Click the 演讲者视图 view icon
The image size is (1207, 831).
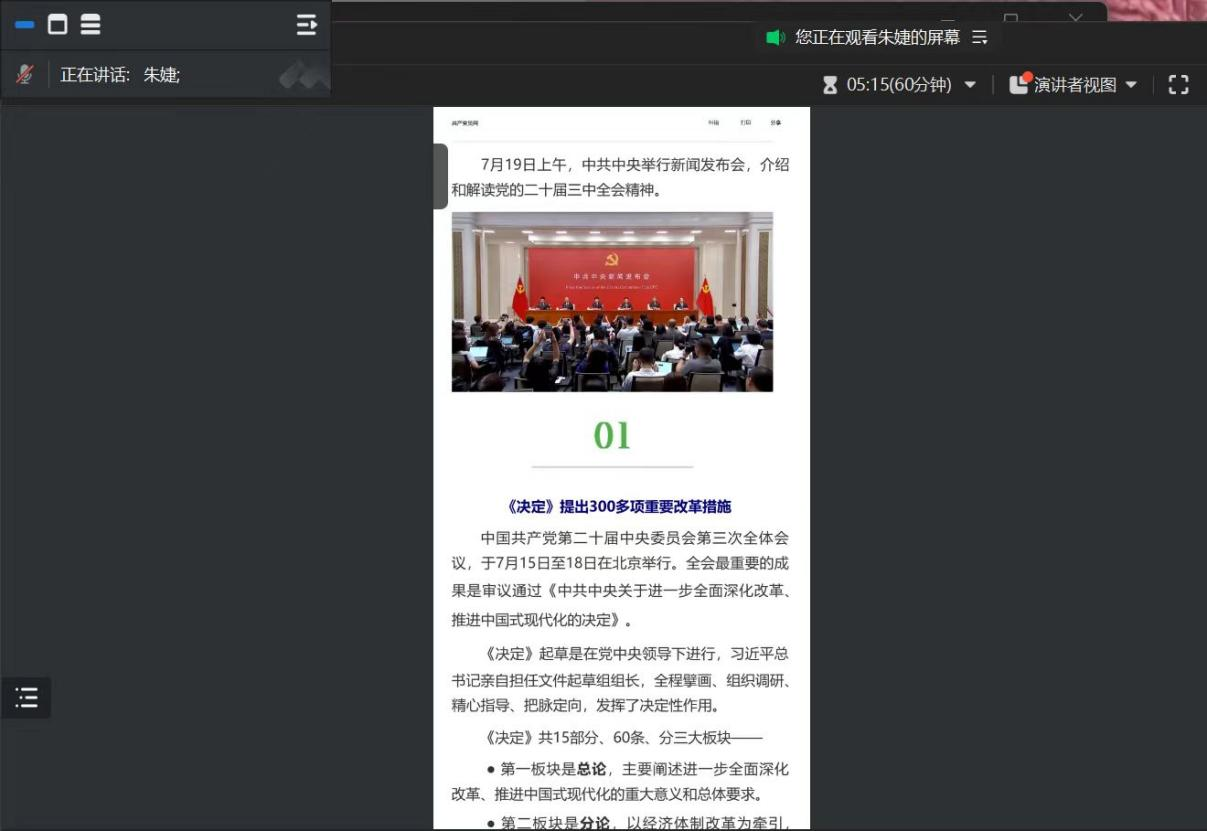[1020, 84]
